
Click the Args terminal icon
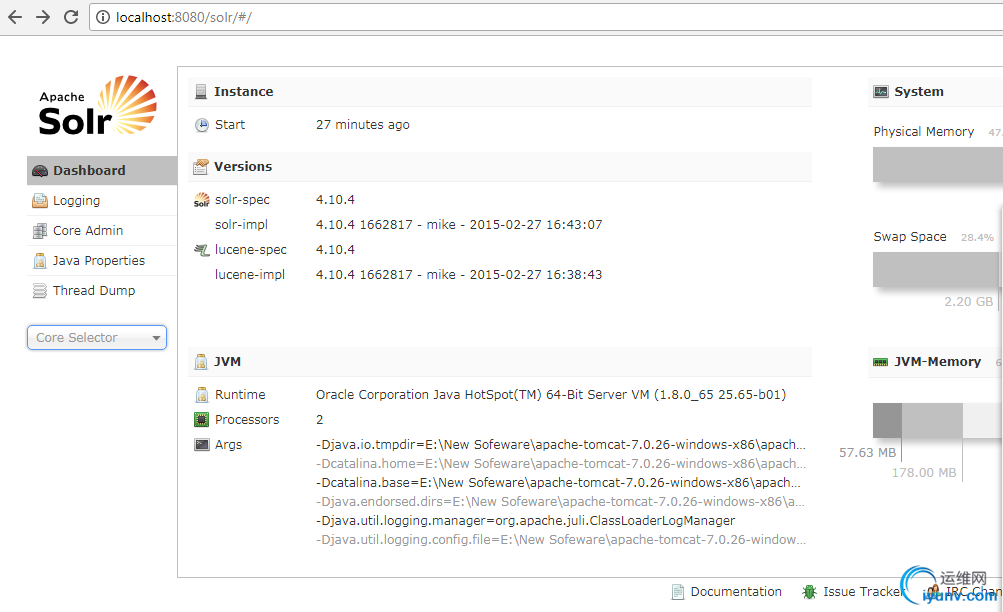click(201, 445)
